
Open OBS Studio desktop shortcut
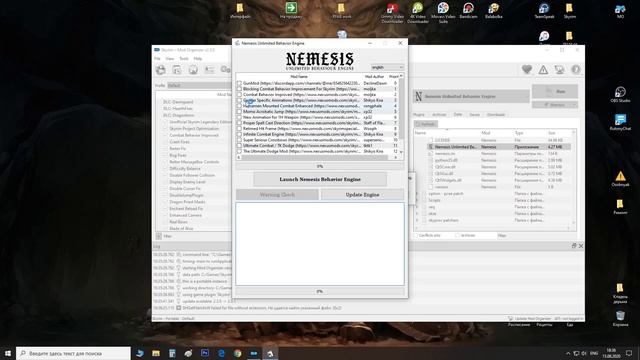[620, 94]
